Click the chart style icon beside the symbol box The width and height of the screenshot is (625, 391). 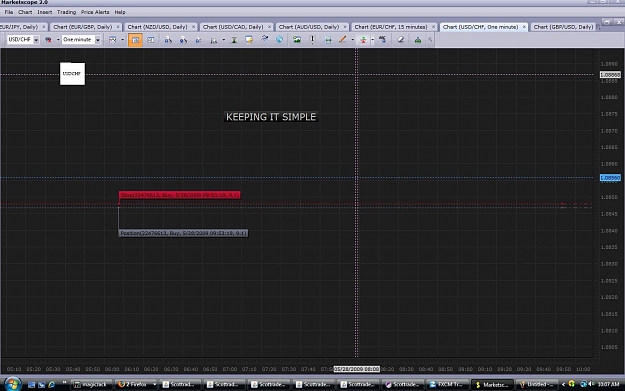(48, 40)
